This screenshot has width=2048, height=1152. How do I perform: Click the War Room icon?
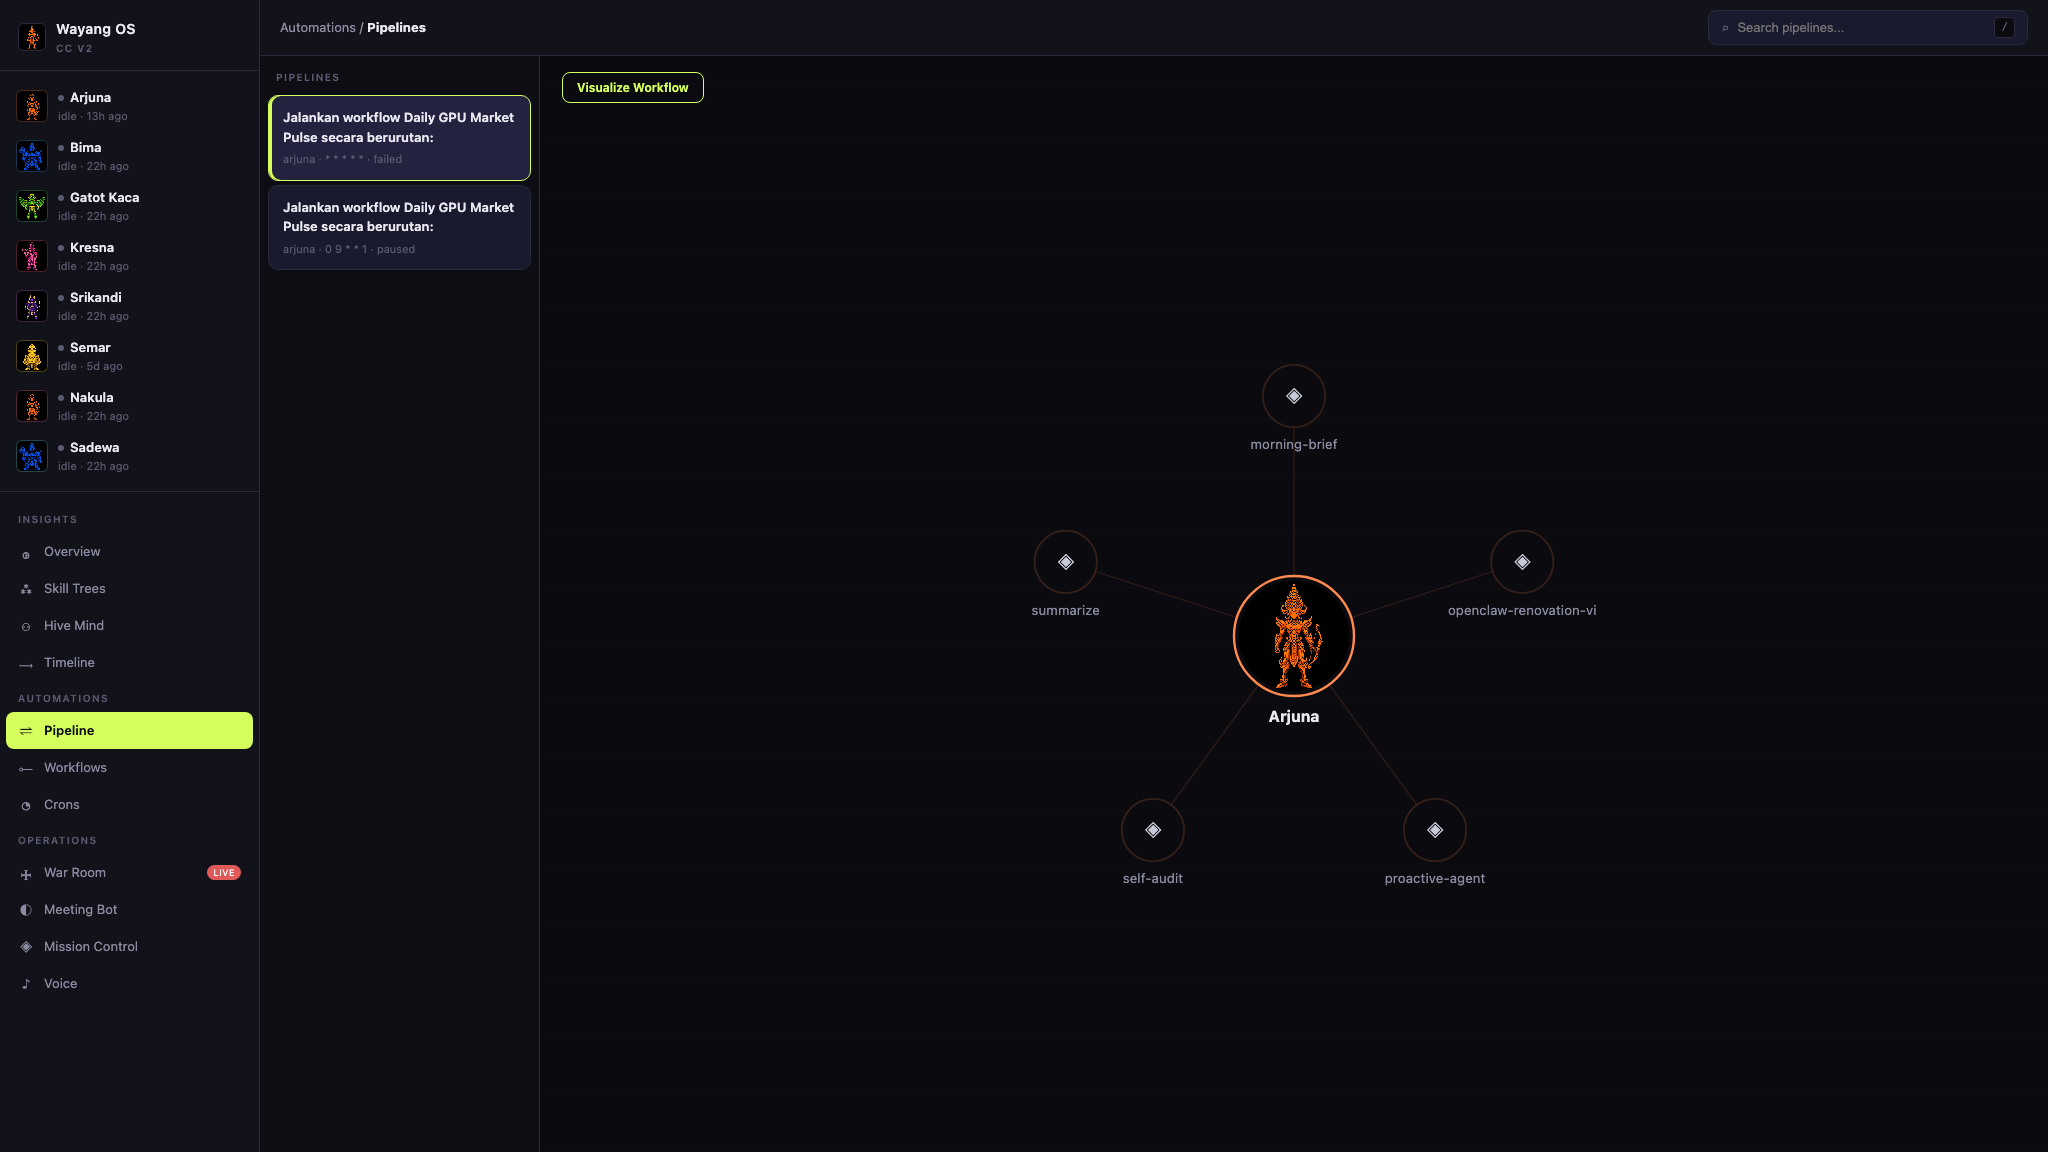26,874
